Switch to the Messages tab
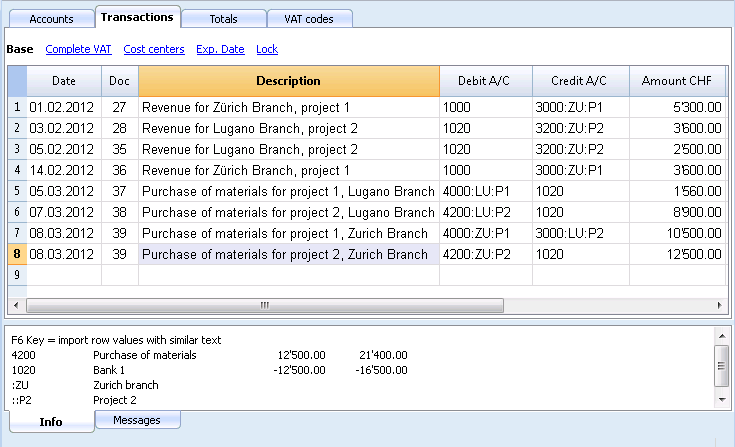This screenshot has height=447, width=735. tap(137, 420)
